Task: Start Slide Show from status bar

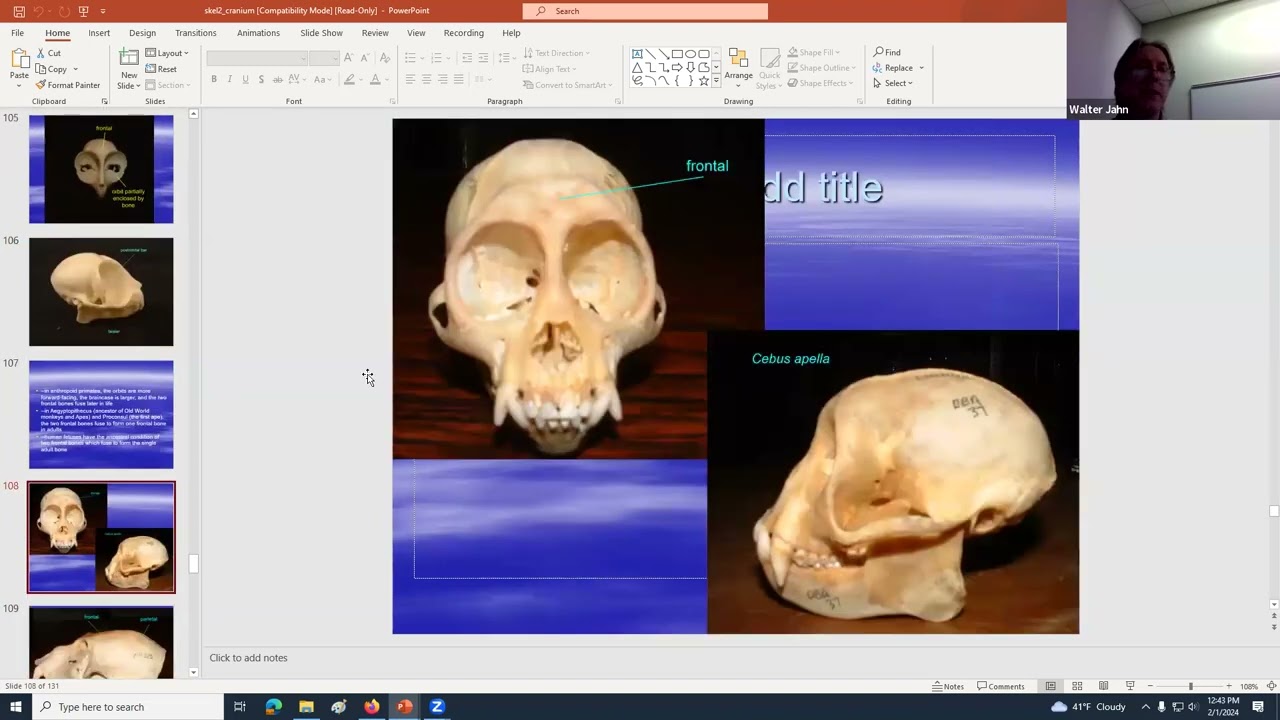Action: (1130, 686)
